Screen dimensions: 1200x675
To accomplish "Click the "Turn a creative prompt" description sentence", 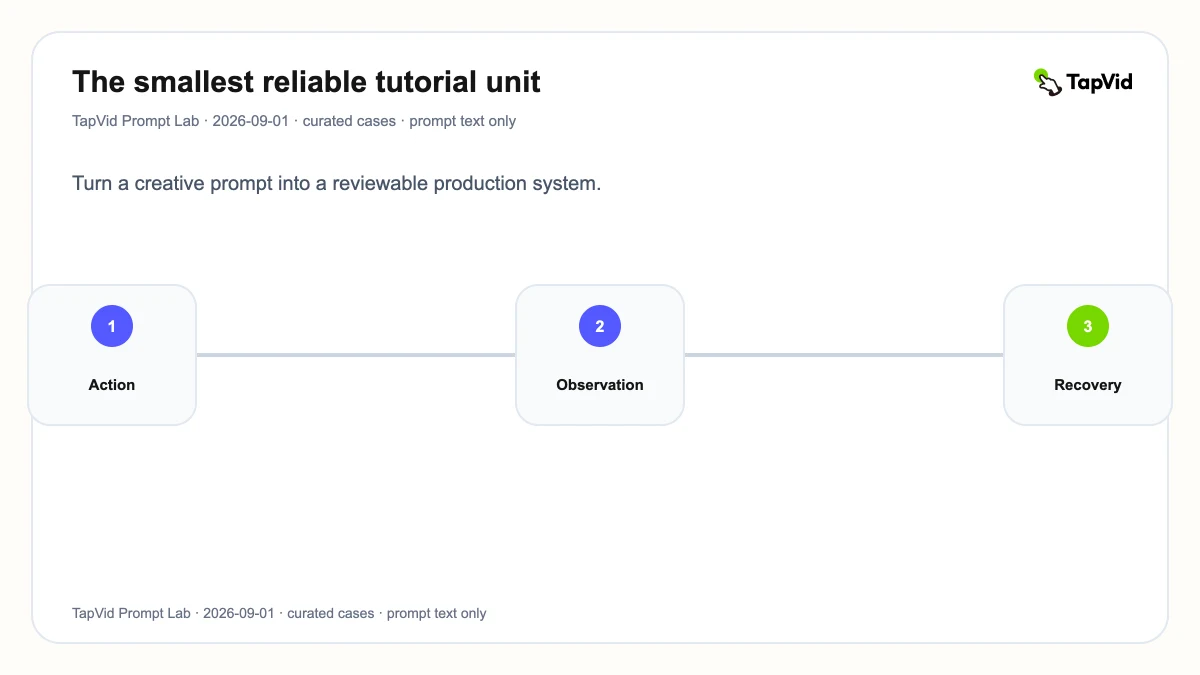I will 336,184.
